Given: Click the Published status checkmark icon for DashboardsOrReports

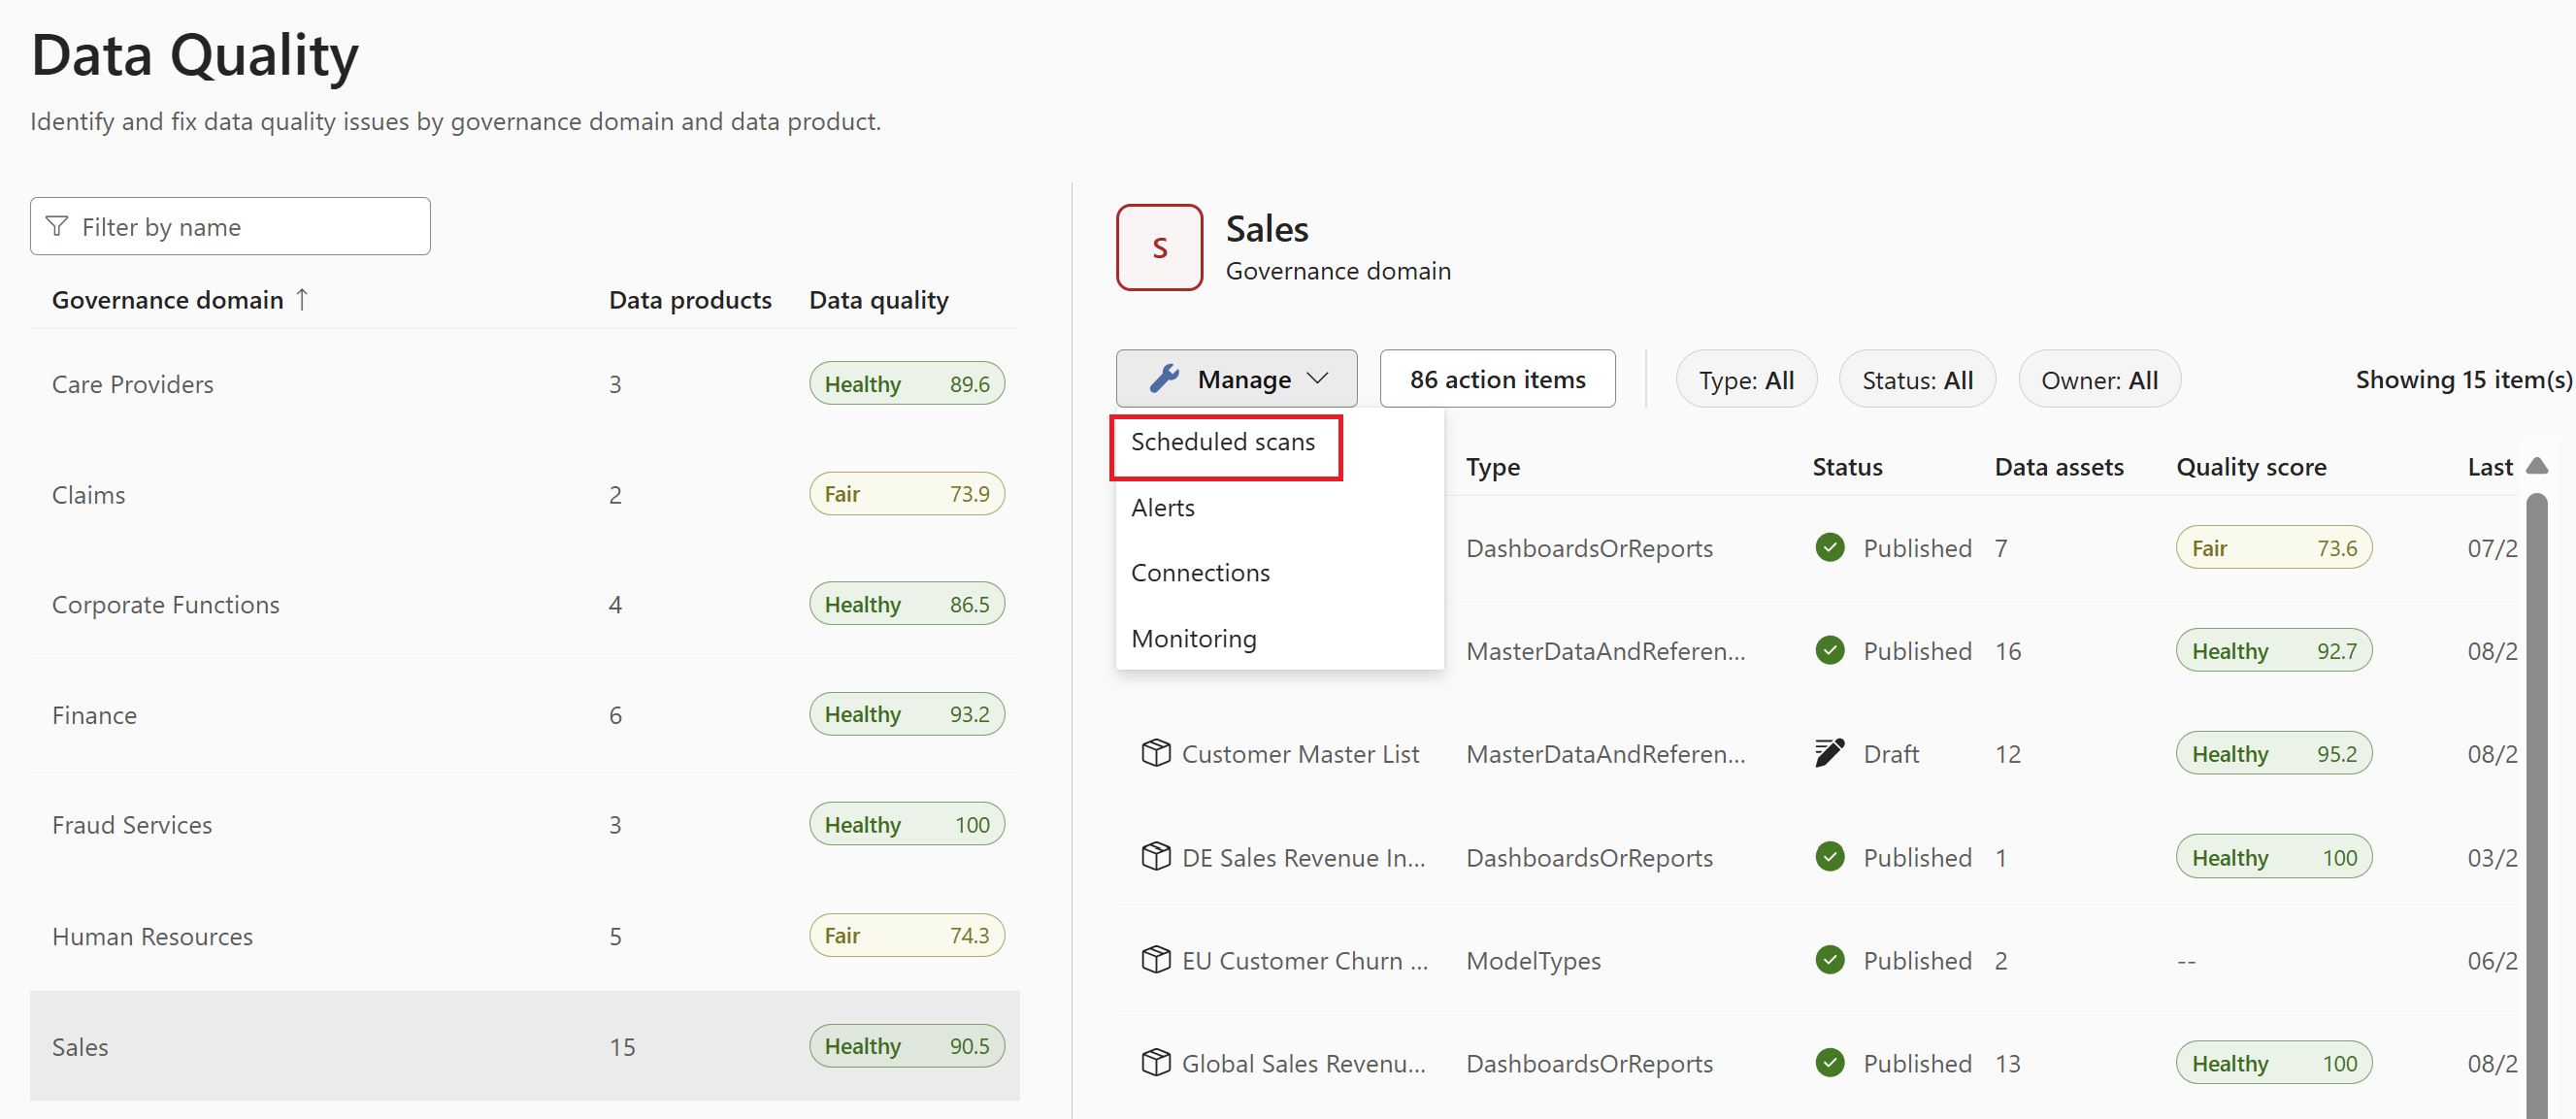Looking at the screenshot, I should coord(1827,548).
